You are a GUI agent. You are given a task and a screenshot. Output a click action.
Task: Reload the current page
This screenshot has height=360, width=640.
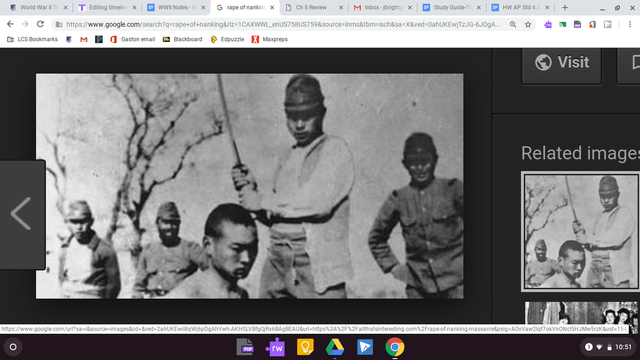[40, 24]
